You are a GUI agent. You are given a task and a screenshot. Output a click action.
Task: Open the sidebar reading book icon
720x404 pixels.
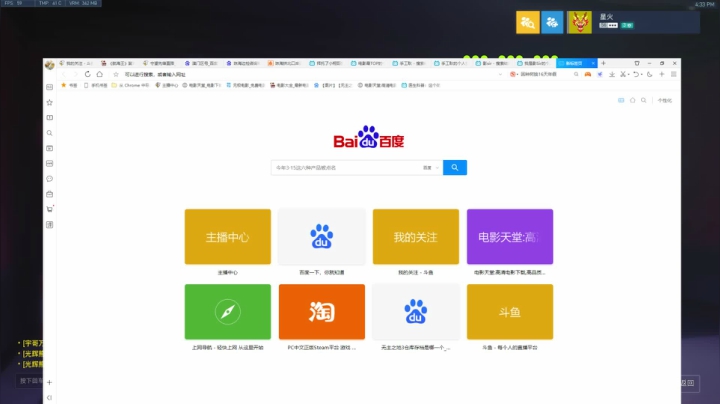point(50,118)
